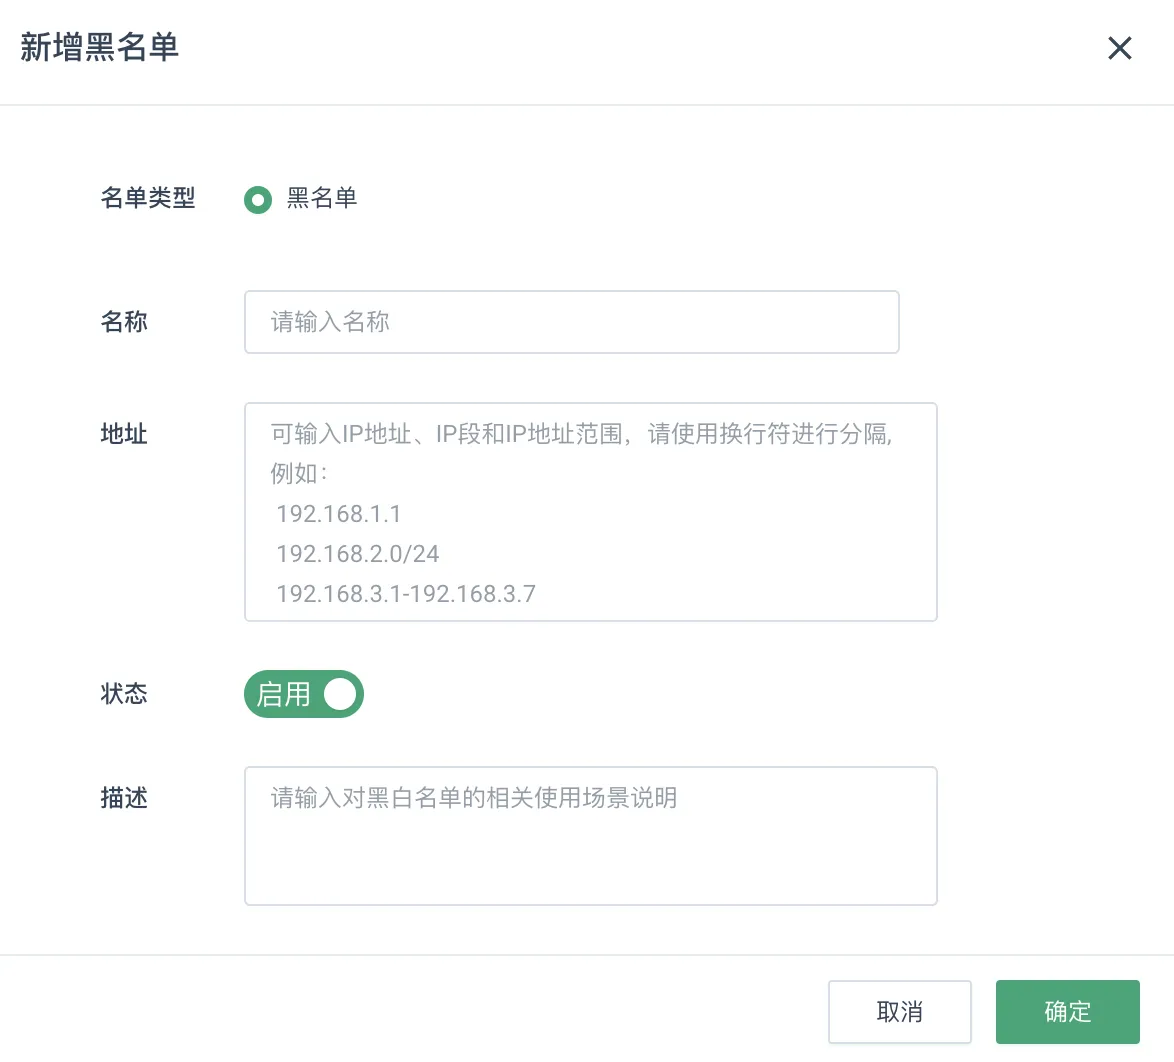Click the 描述 field label
Viewport: 1174px width, 1062px height.
(x=124, y=798)
